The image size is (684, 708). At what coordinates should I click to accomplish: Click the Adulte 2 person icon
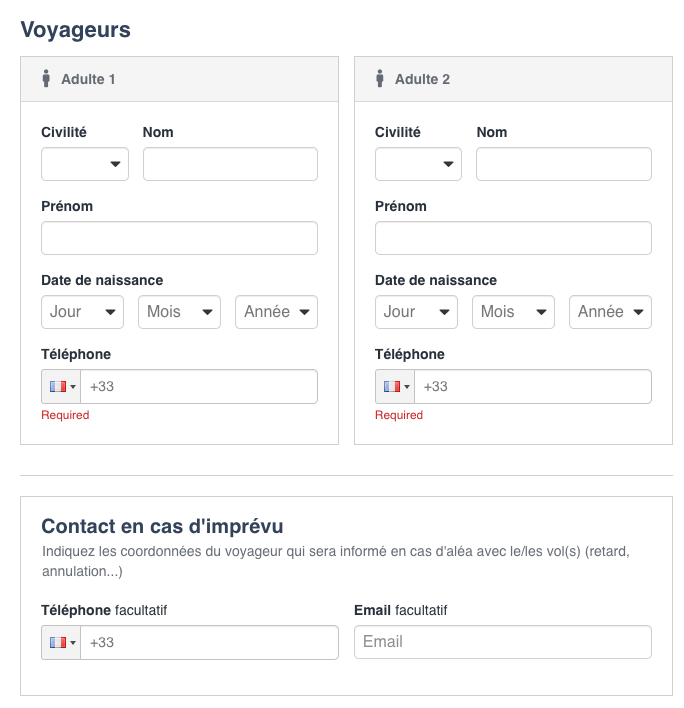click(380, 78)
